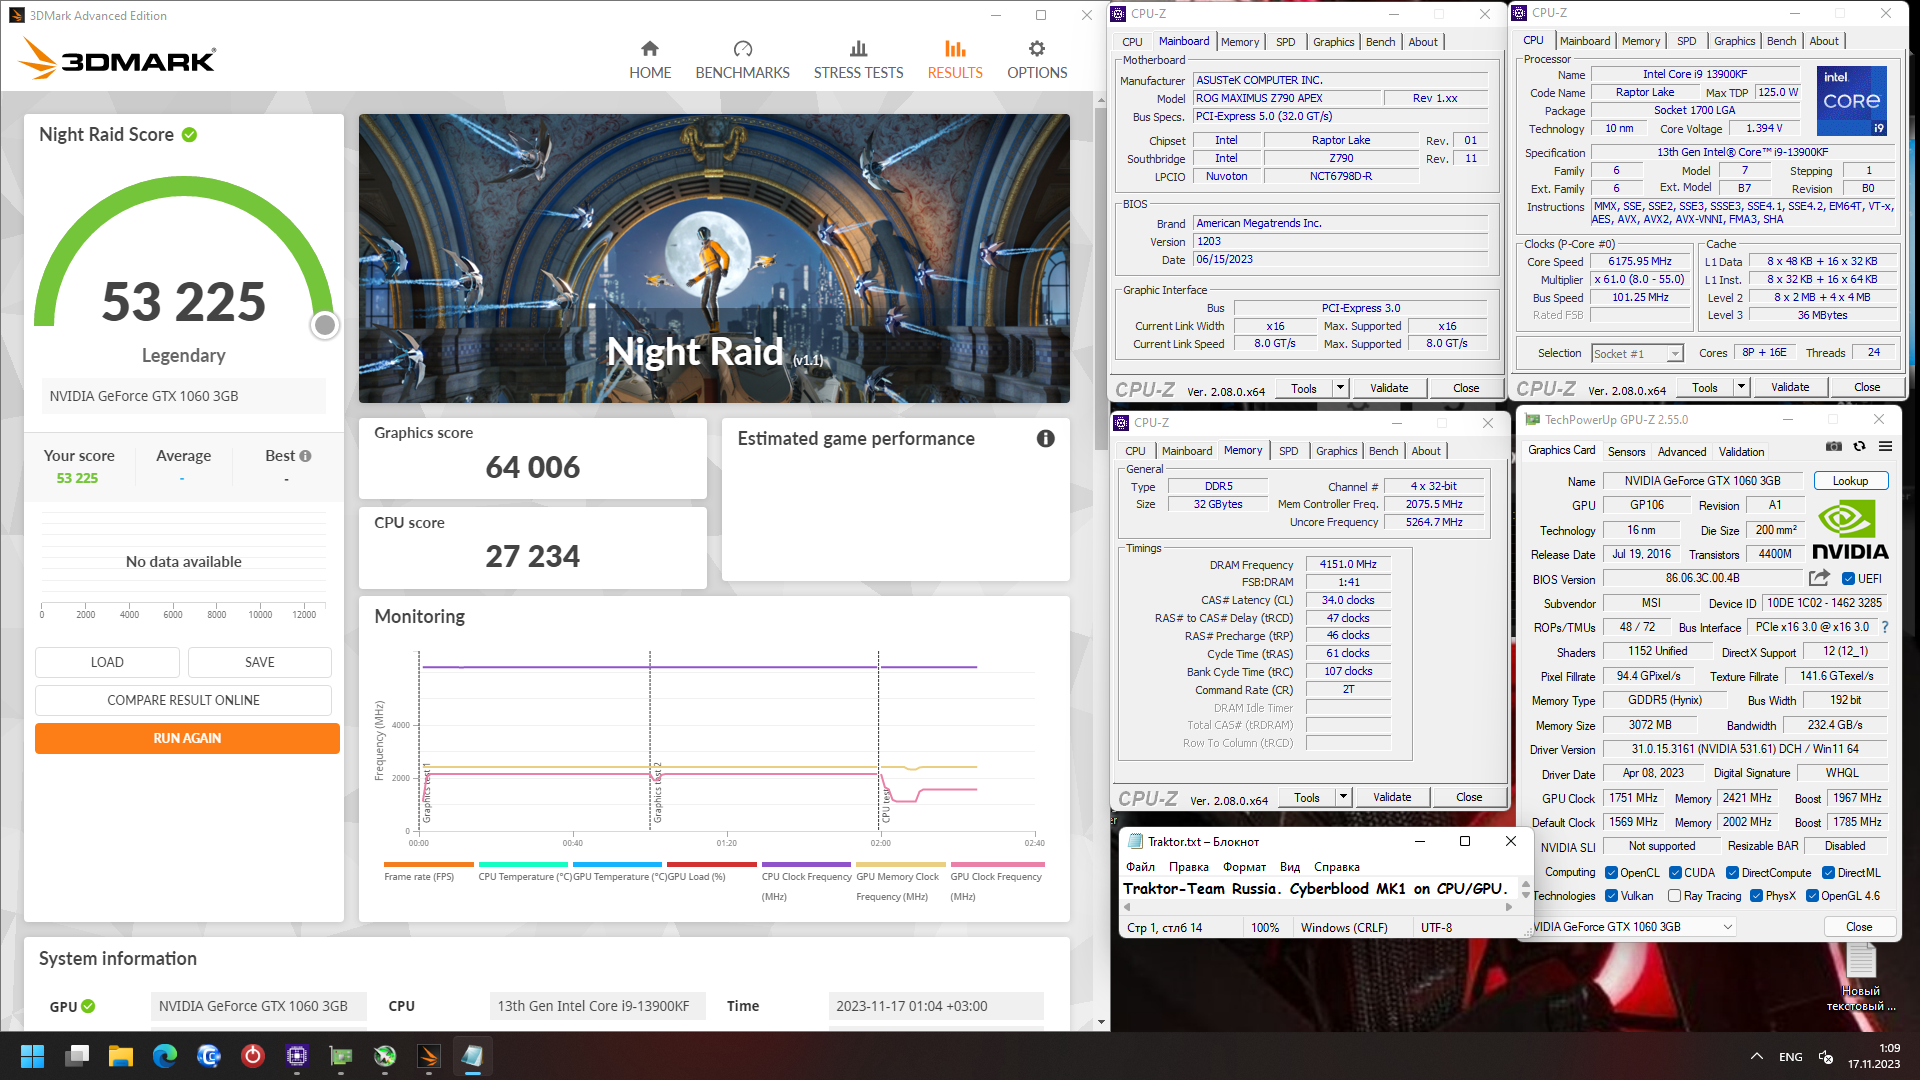1920x1080 pixels.
Task: Click the red power icon on taskbar
Action: [x=253, y=1056]
